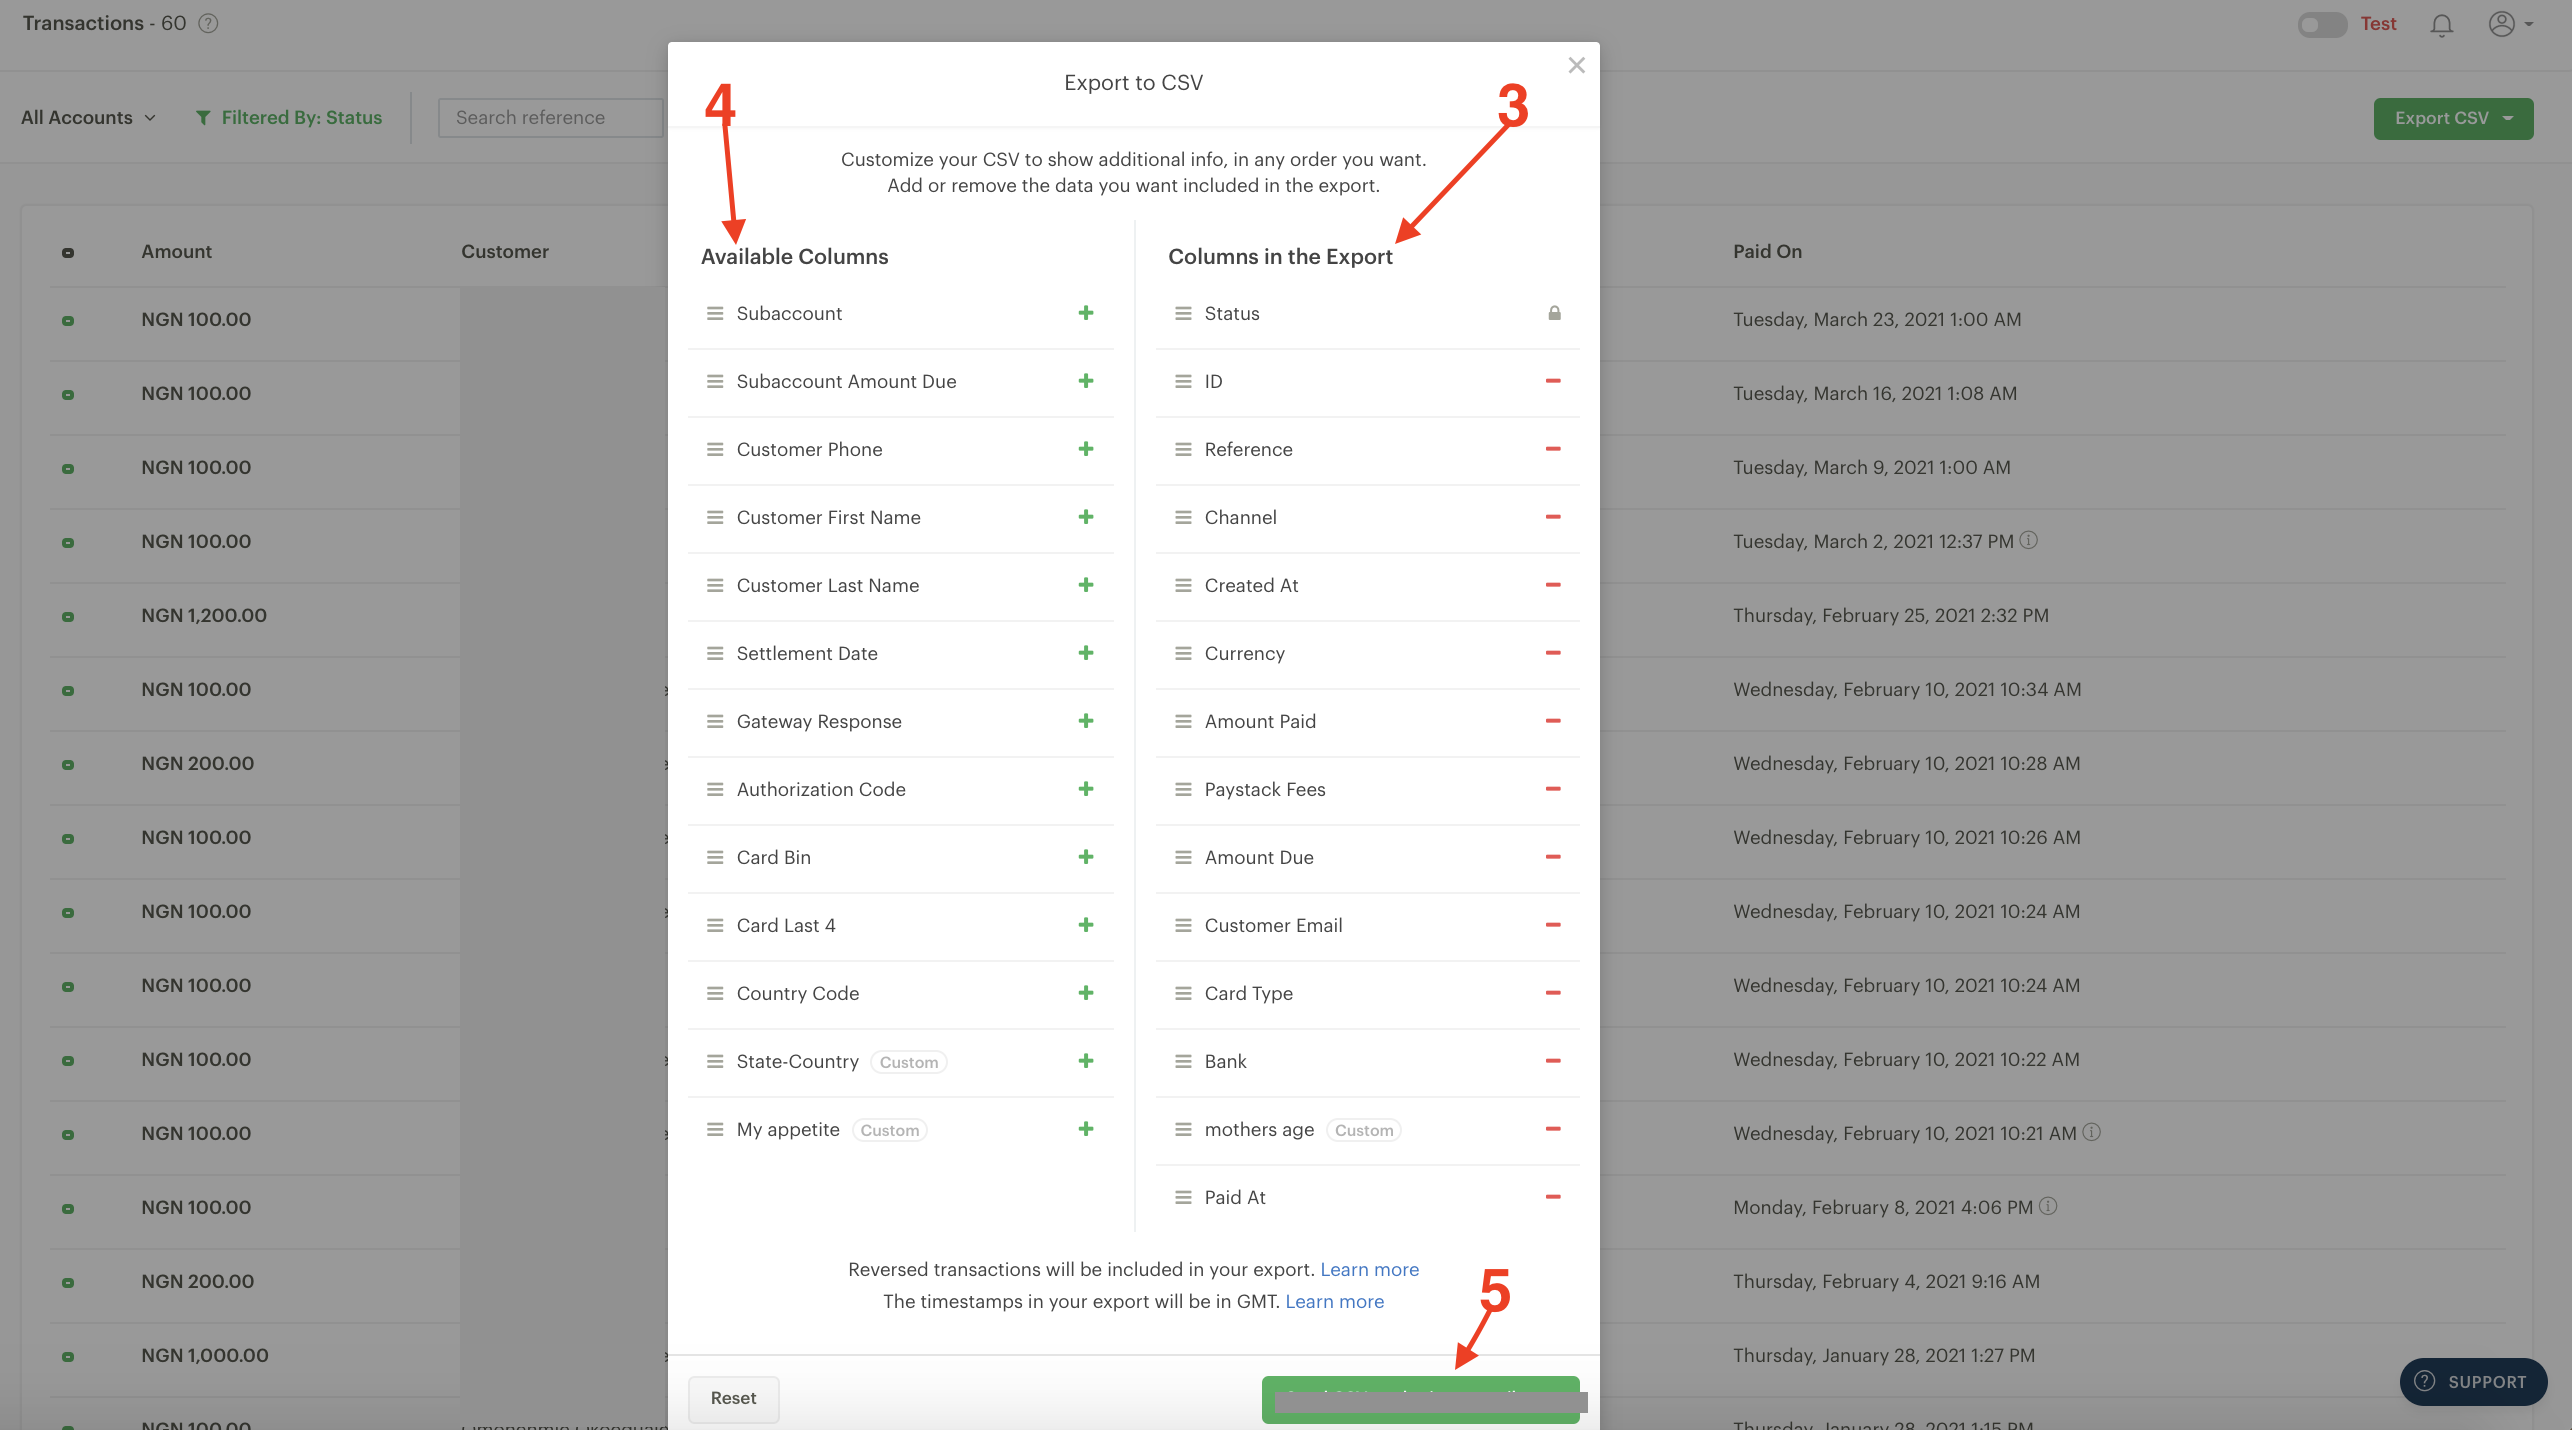The width and height of the screenshot is (2572, 1430).
Task: Remove Created At column from export
Action: click(x=1553, y=585)
